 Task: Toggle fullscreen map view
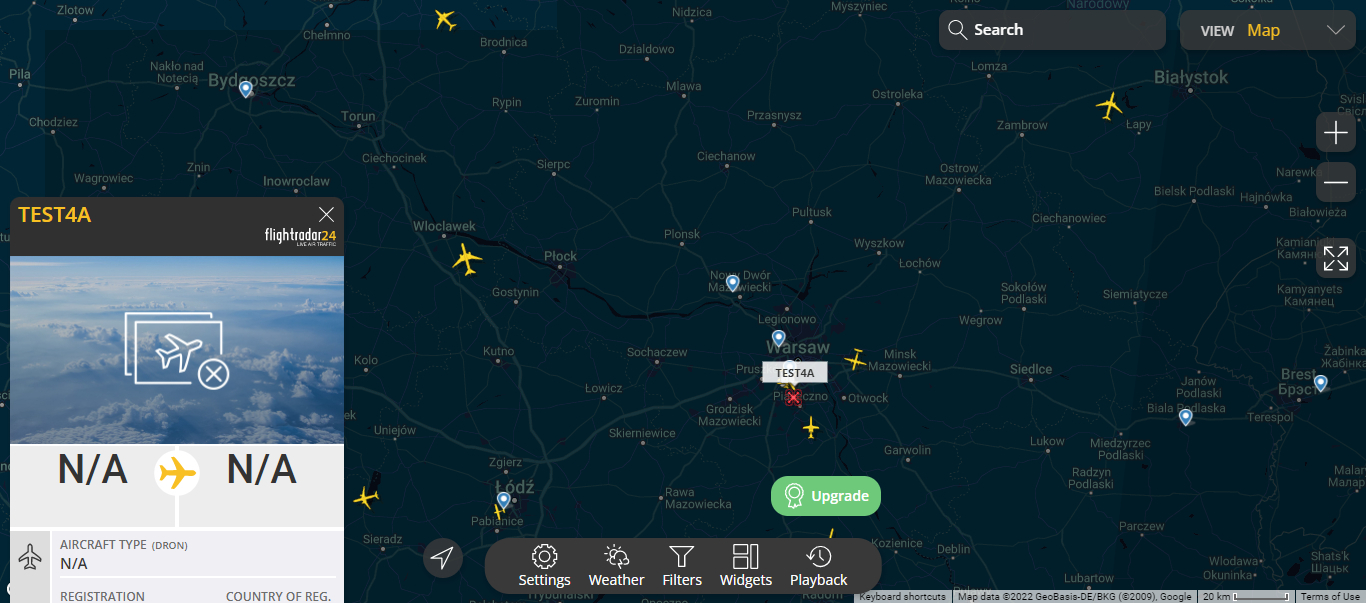click(1336, 258)
